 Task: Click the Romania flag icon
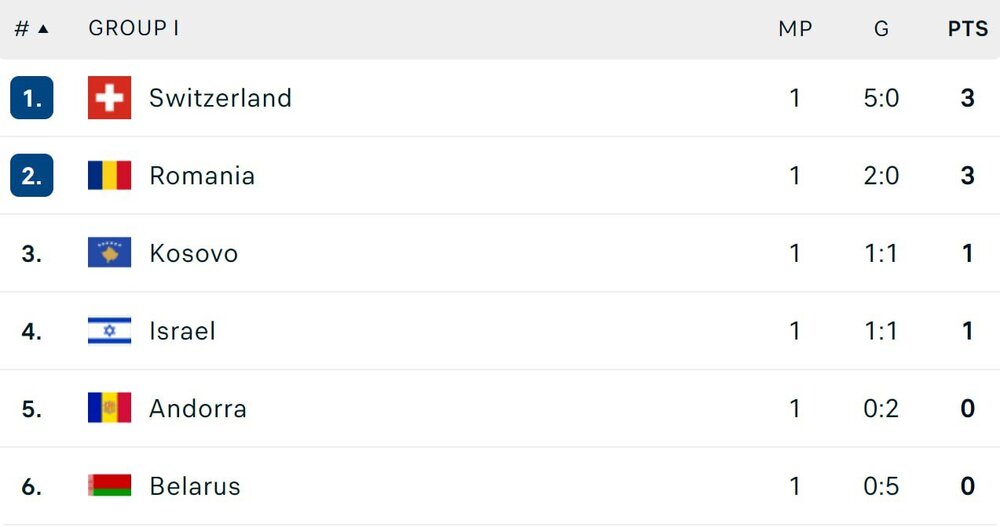click(x=109, y=176)
